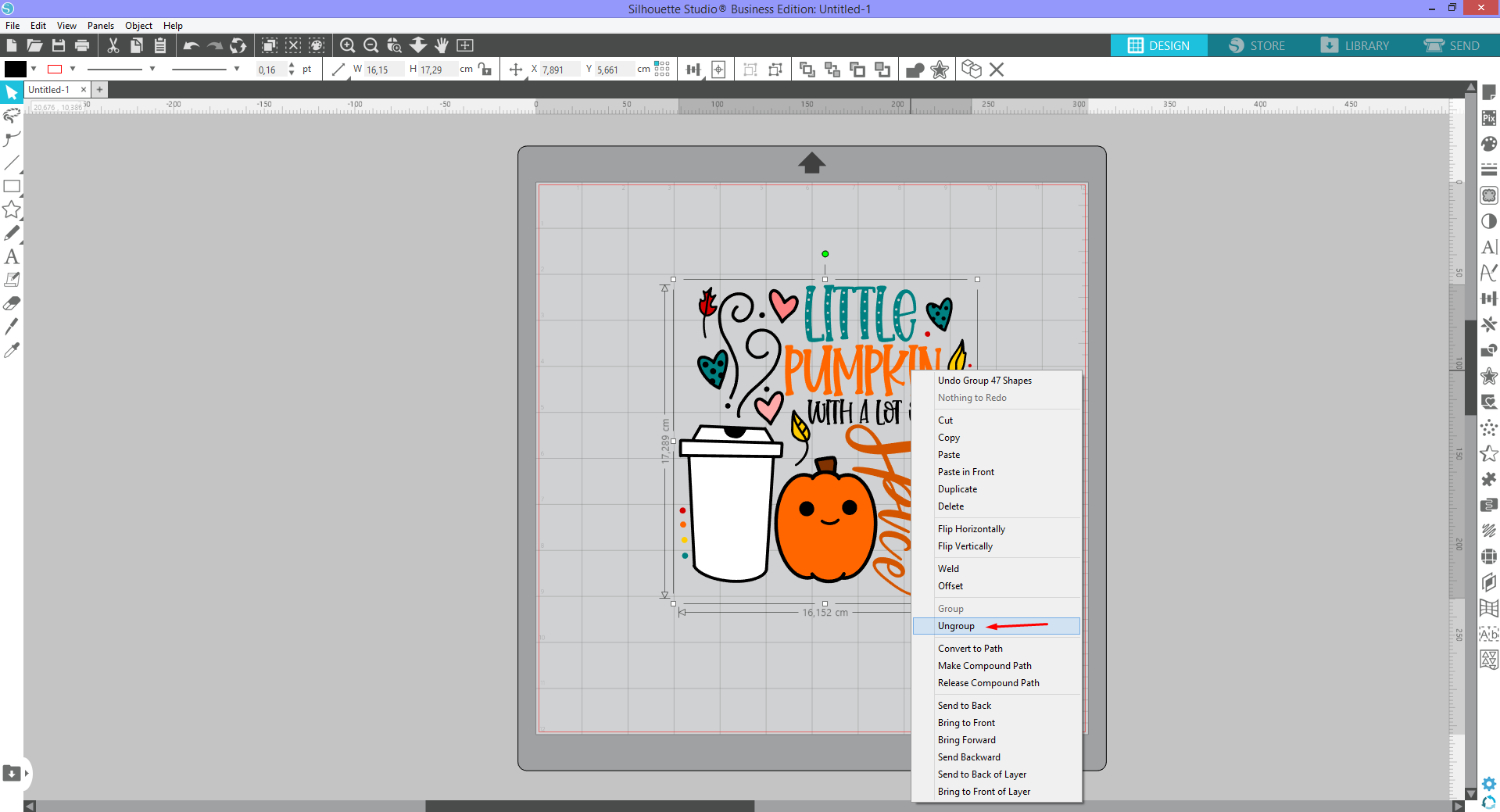Expand the line color dropdown arrow

pyautogui.click(x=71, y=69)
